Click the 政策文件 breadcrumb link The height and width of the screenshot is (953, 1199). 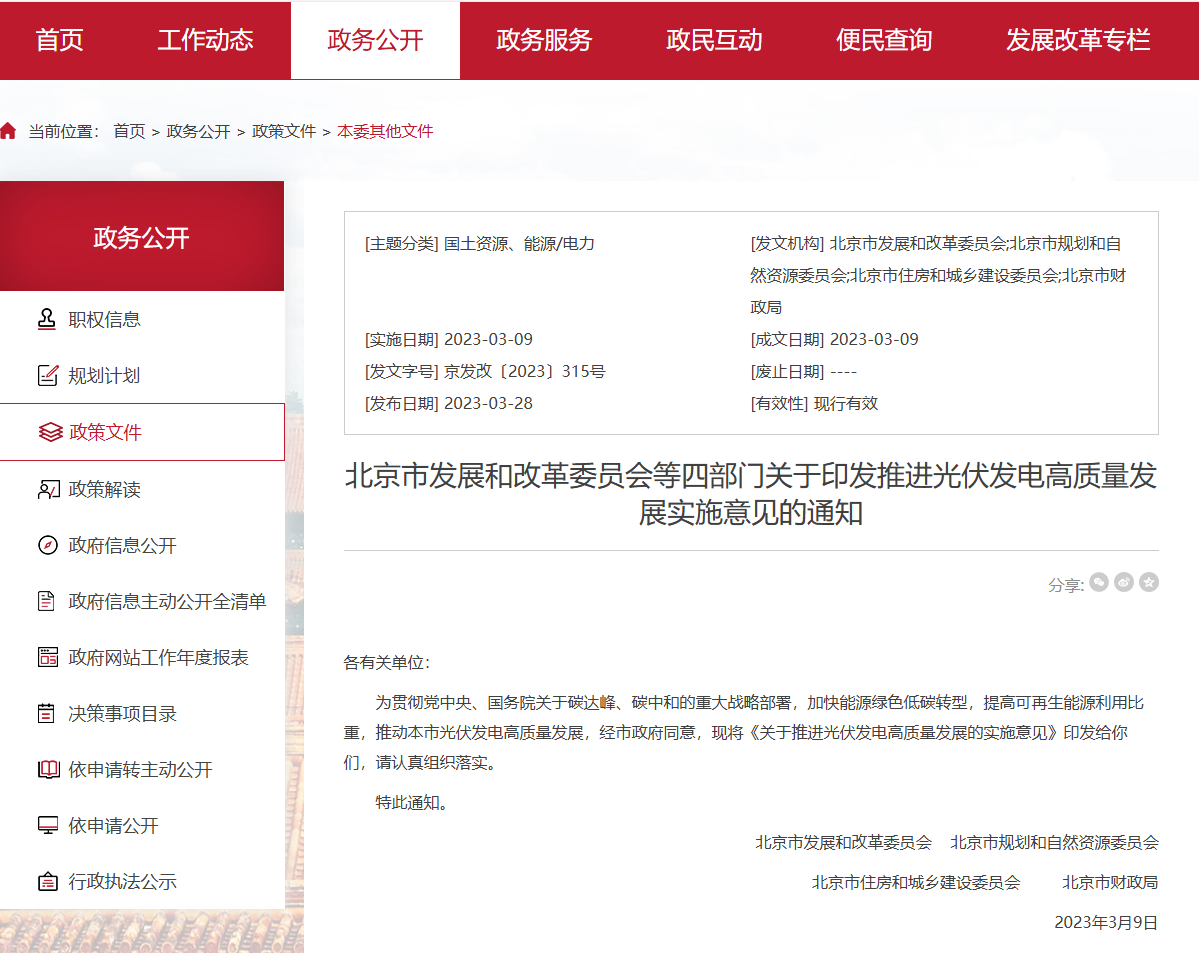pyautogui.click(x=284, y=131)
